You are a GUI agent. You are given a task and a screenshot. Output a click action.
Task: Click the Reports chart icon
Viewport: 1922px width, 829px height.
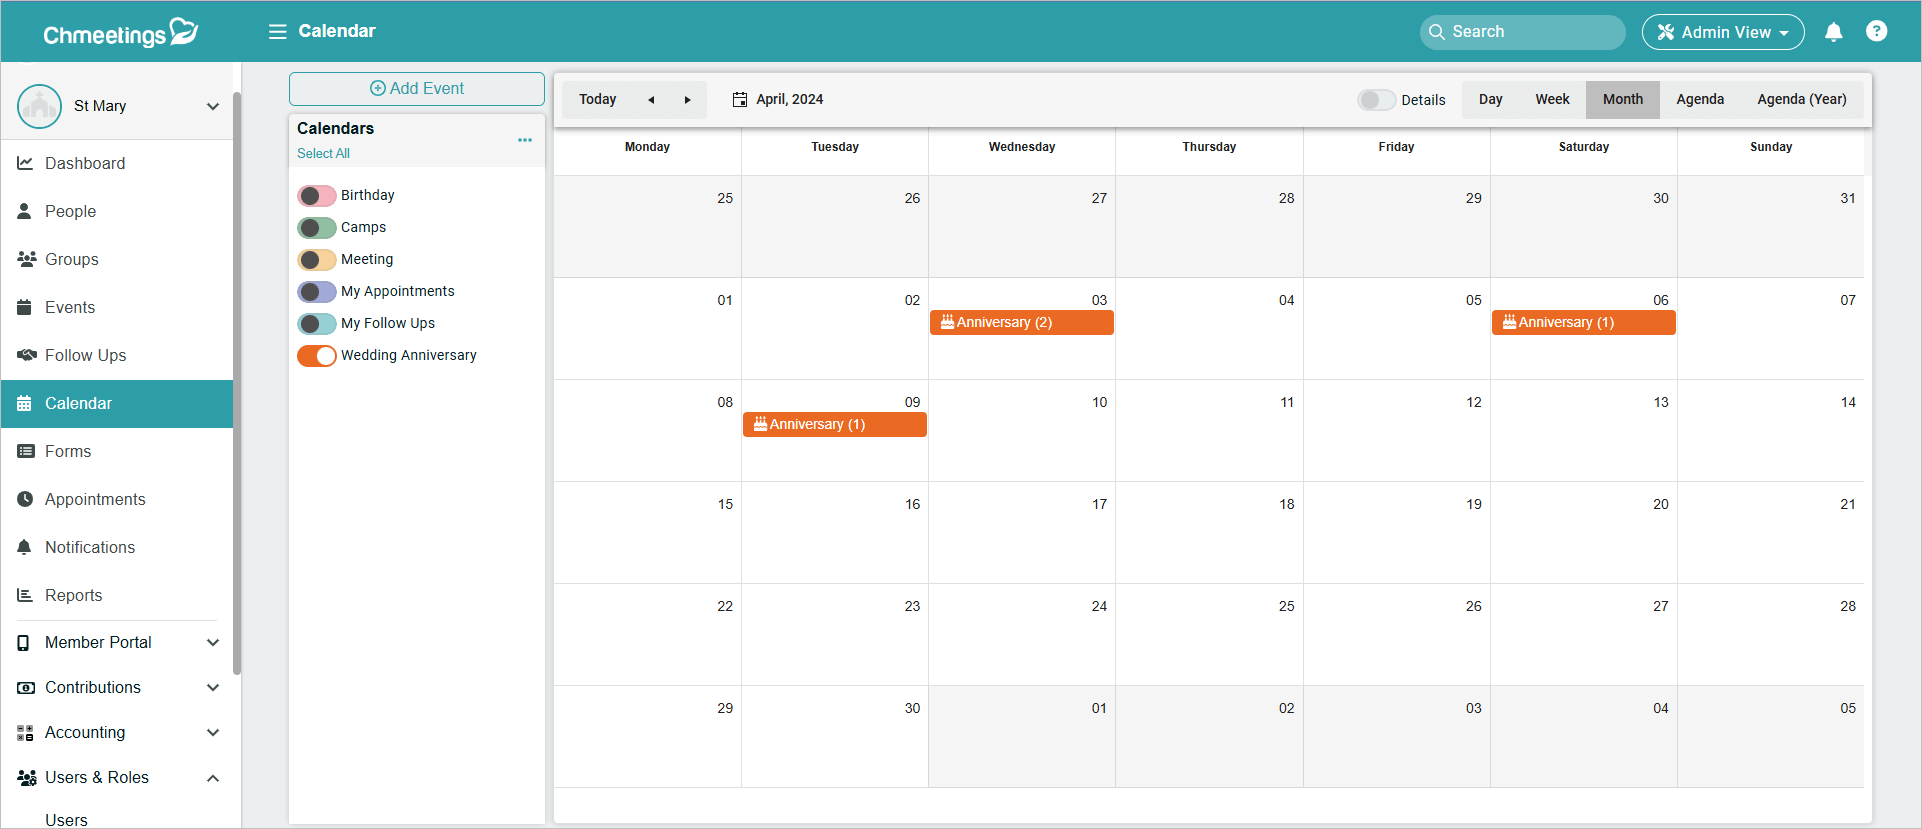tap(25, 595)
